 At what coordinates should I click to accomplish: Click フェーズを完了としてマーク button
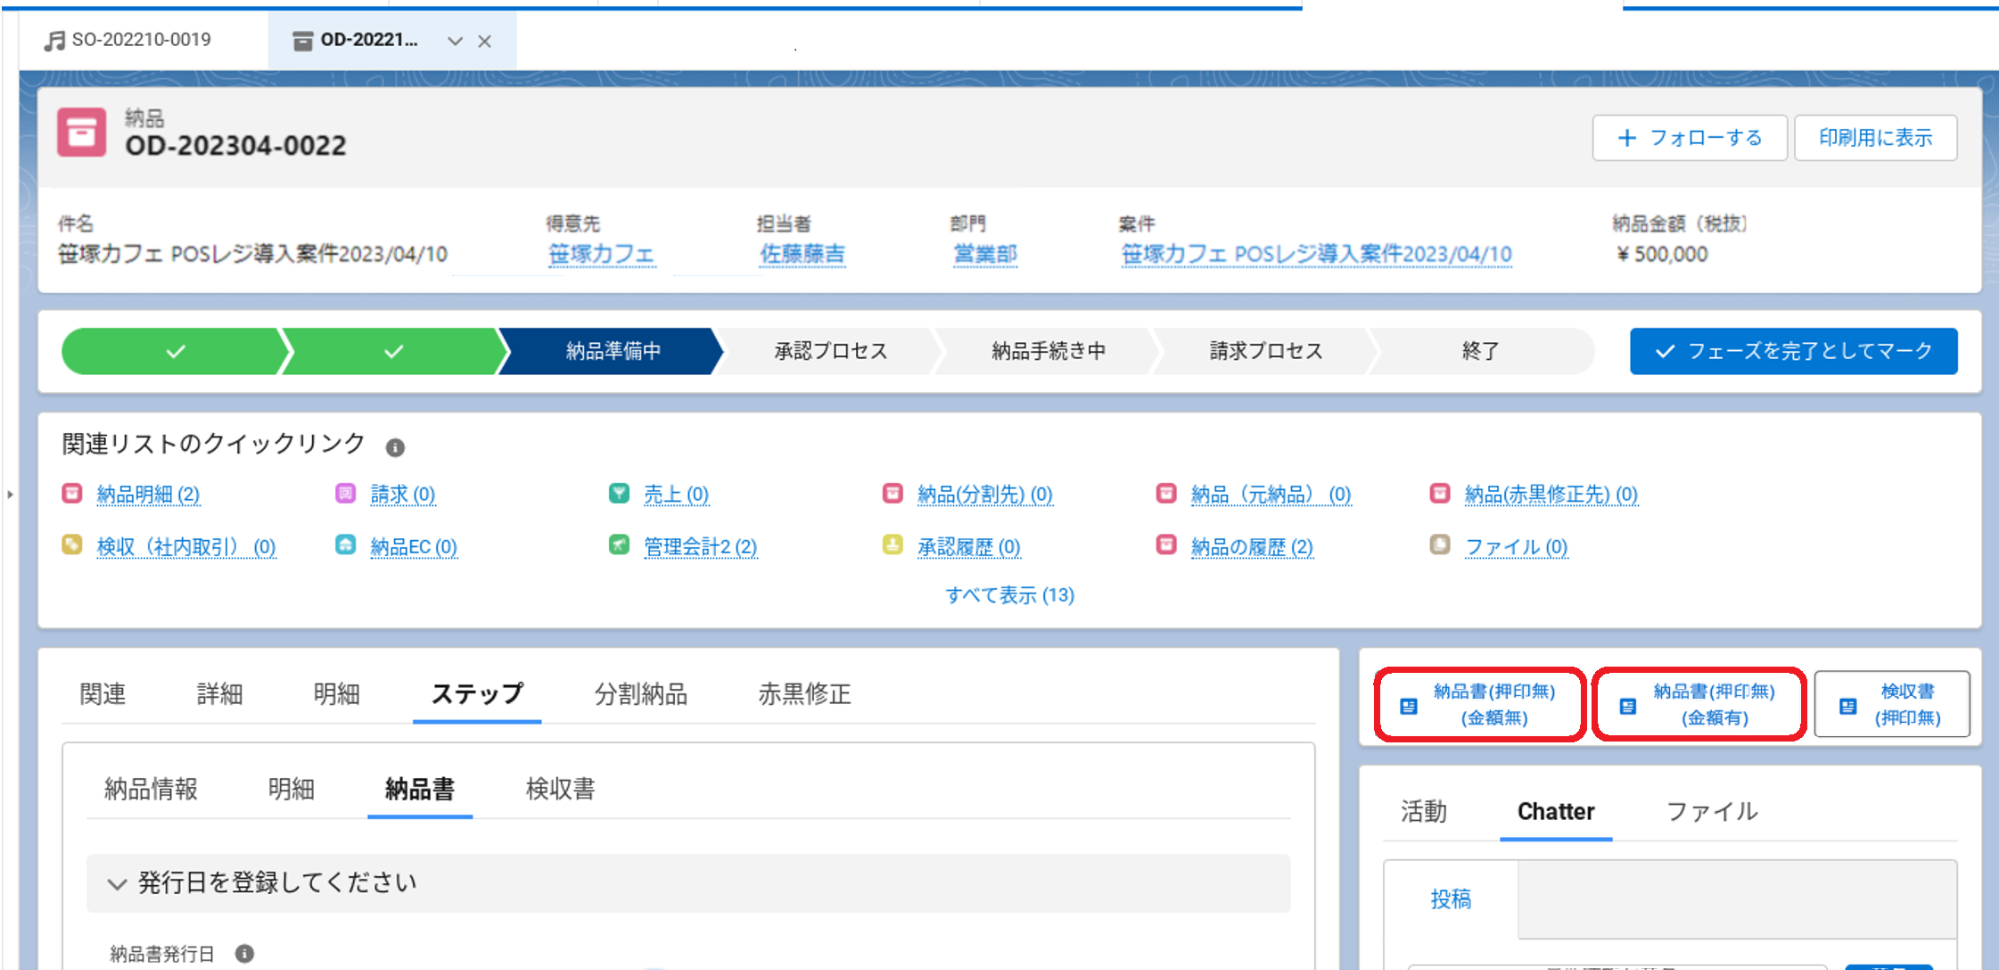1793,351
